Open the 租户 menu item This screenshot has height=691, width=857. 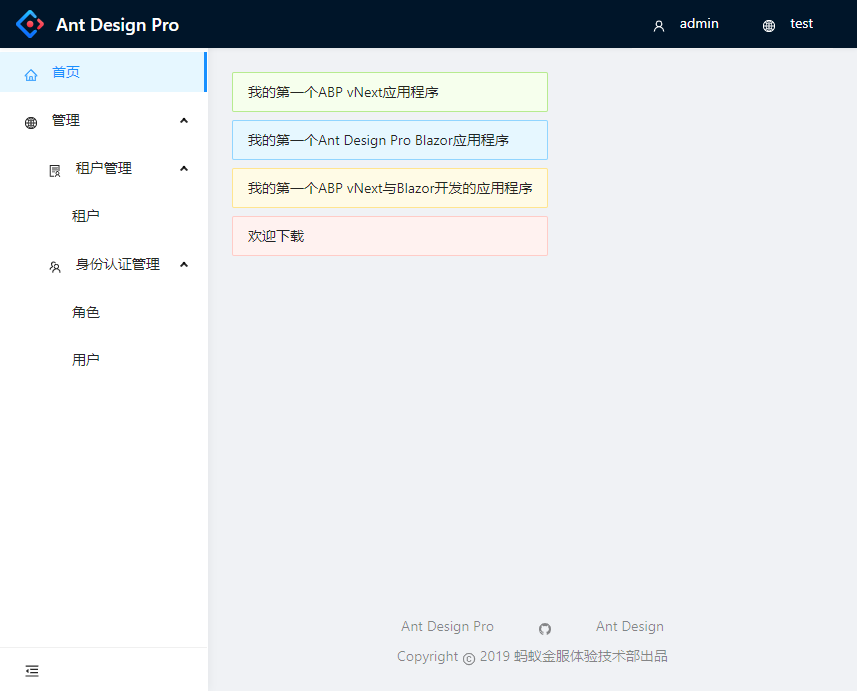point(86,216)
